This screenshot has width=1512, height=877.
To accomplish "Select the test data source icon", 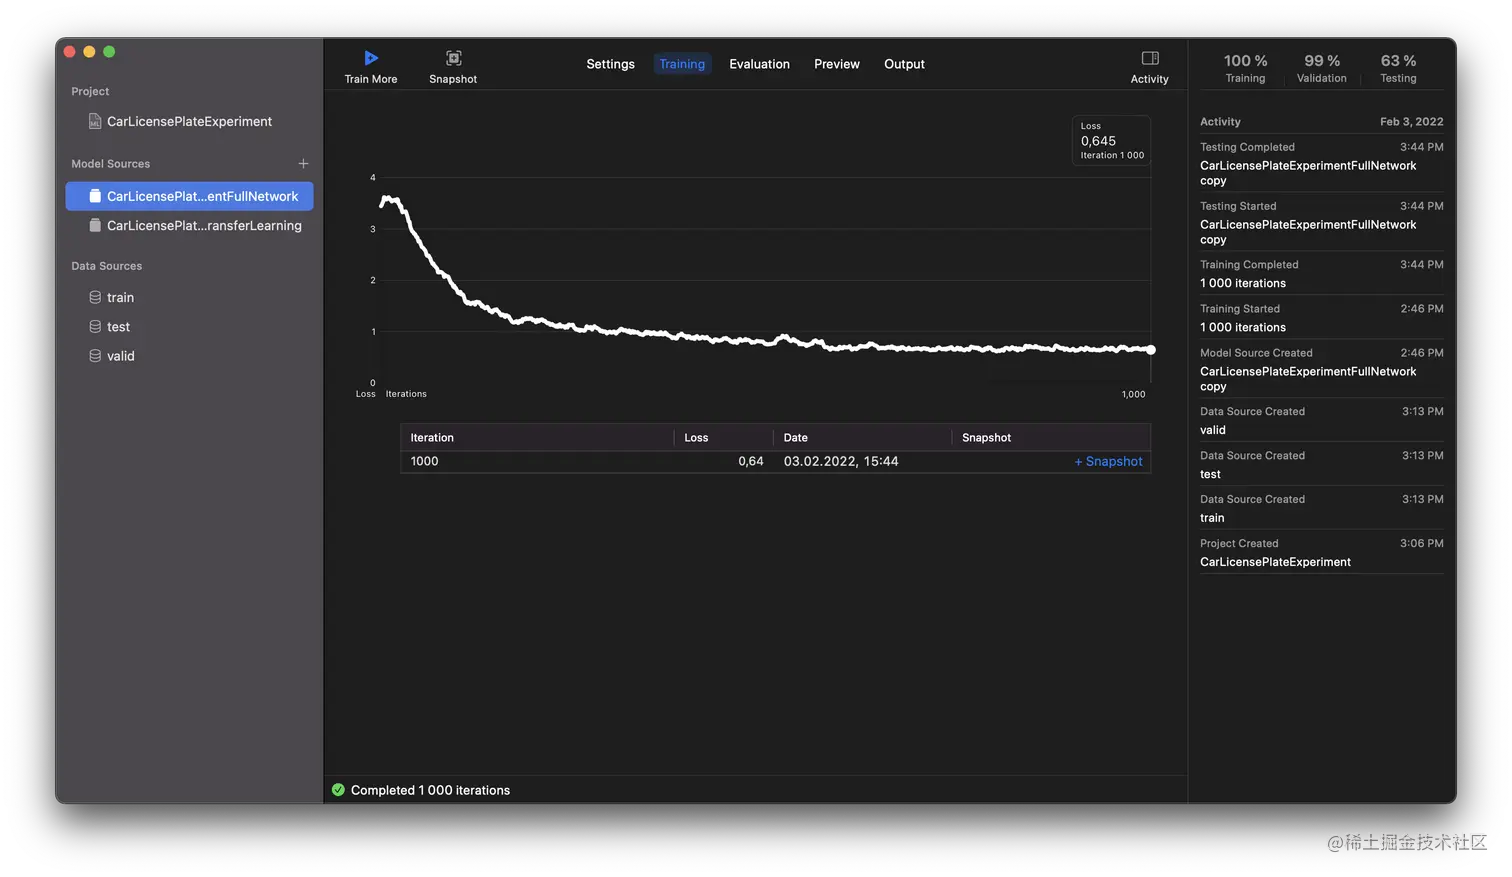I will coord(94,326).
